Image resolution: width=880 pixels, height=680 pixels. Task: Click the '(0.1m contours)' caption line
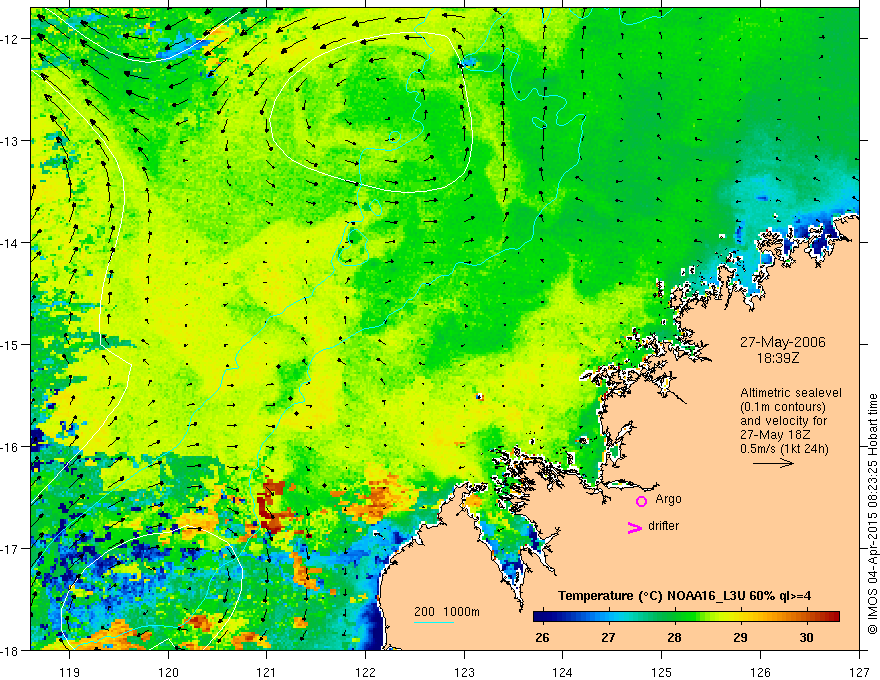point(783,407)
